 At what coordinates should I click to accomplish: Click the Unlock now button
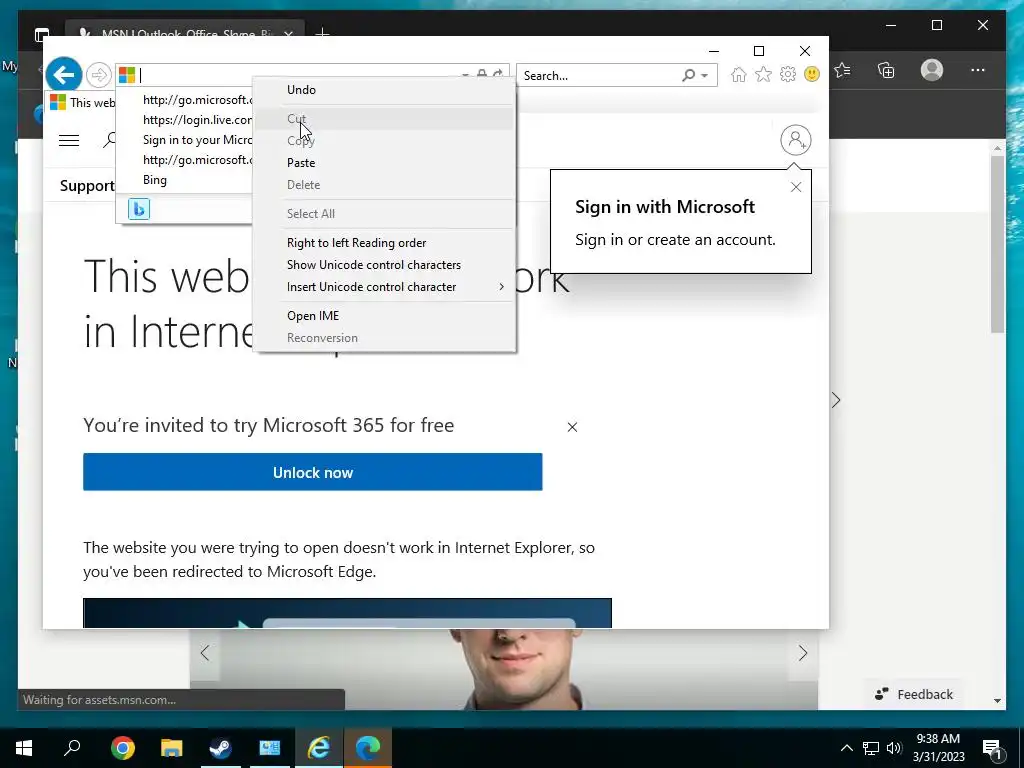pyautogui.click(x=312, y=472)
